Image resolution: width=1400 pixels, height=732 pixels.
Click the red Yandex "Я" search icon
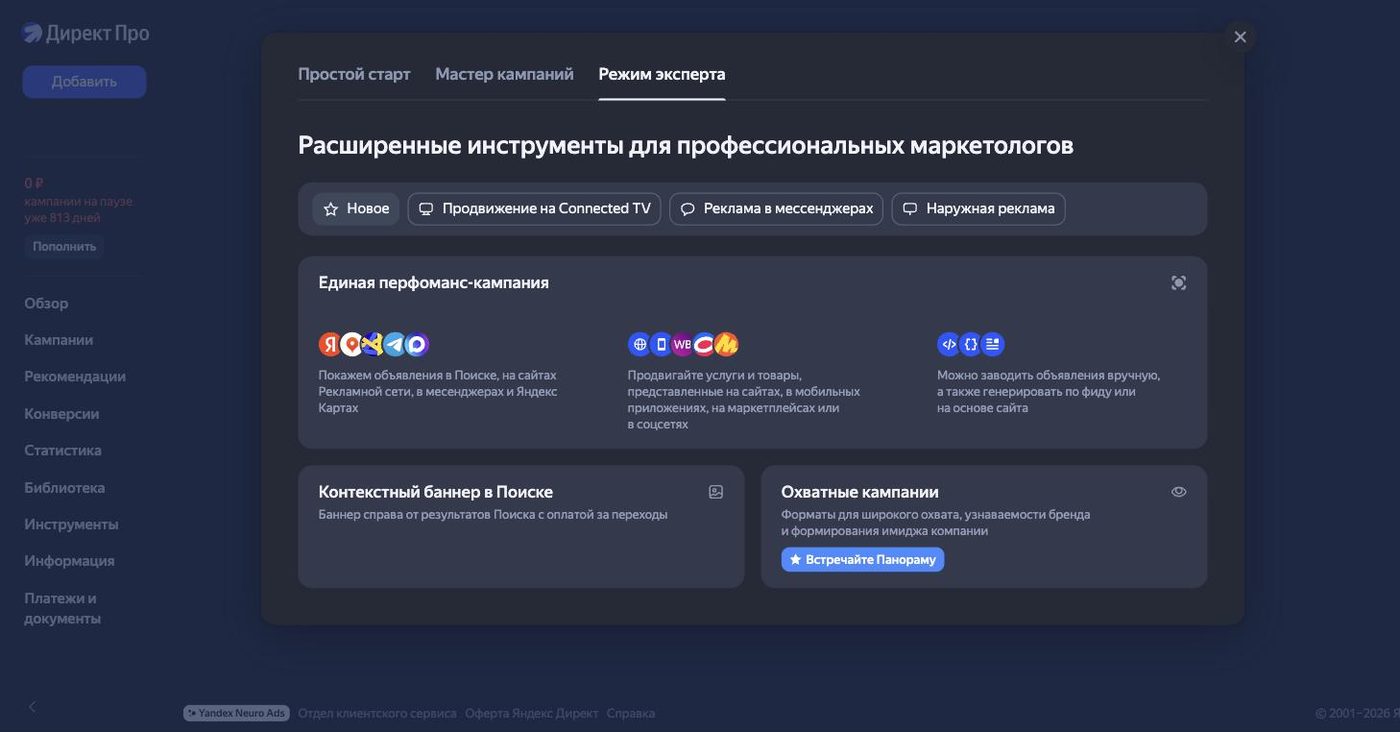pos(330,344)
